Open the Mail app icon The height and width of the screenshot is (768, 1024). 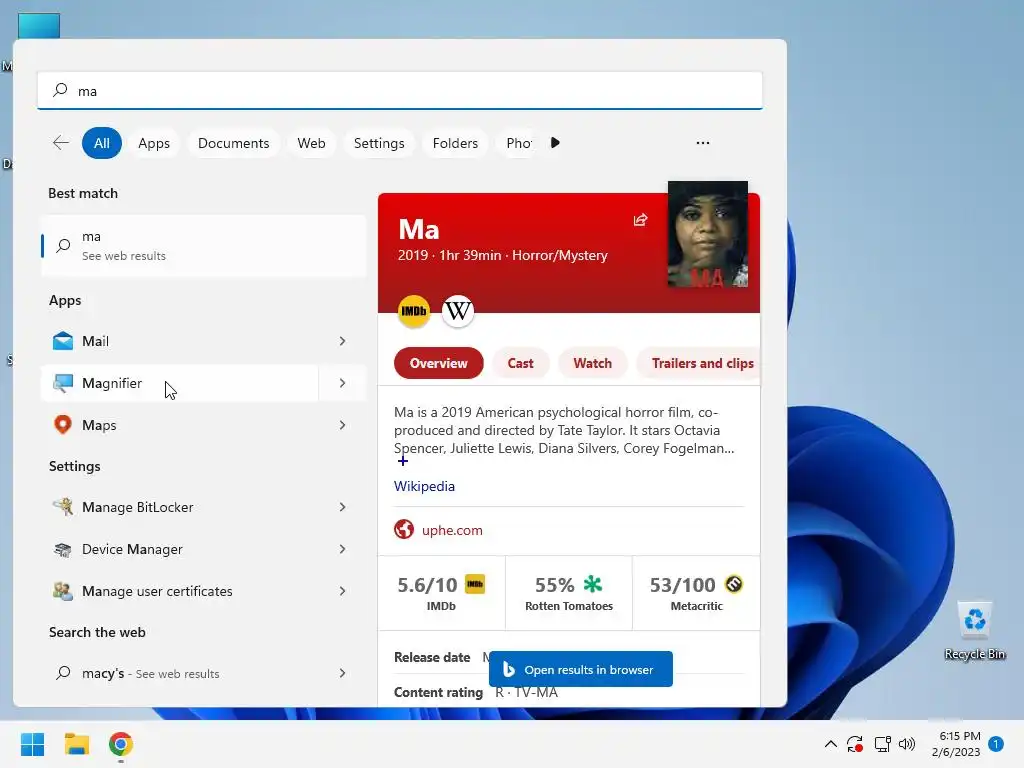63,341
